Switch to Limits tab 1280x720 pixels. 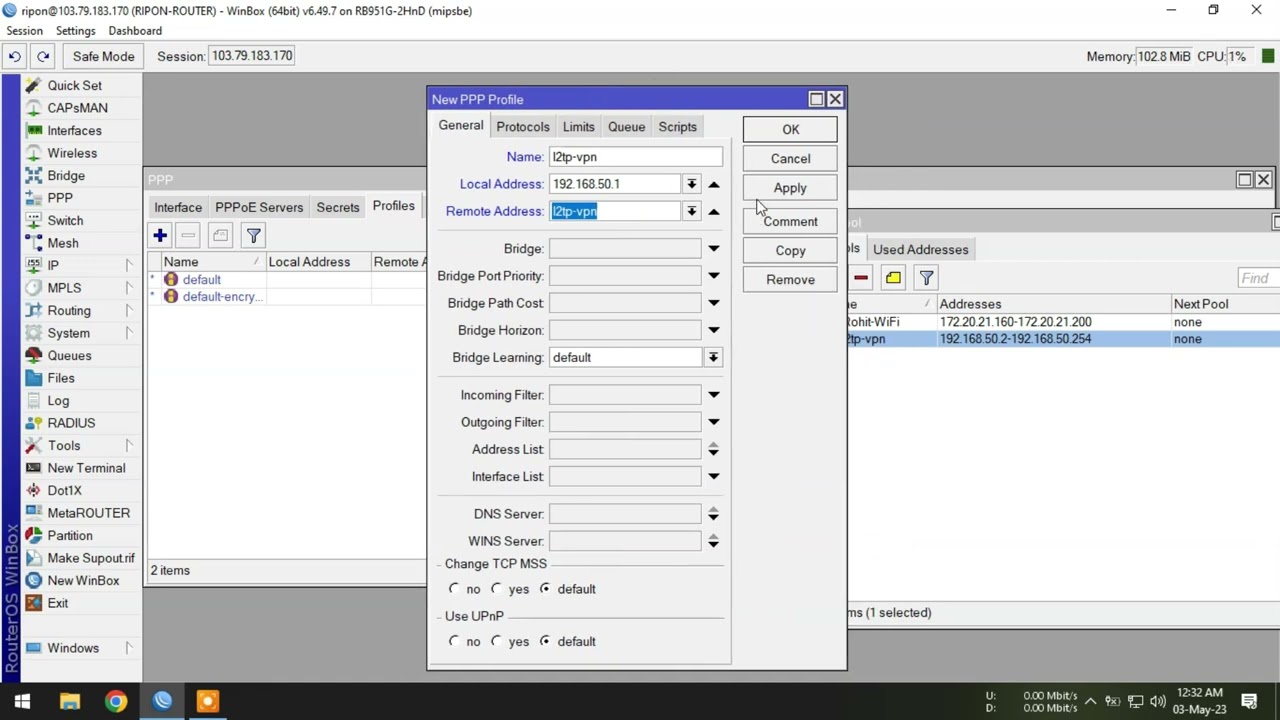click(x=578, y=127)
